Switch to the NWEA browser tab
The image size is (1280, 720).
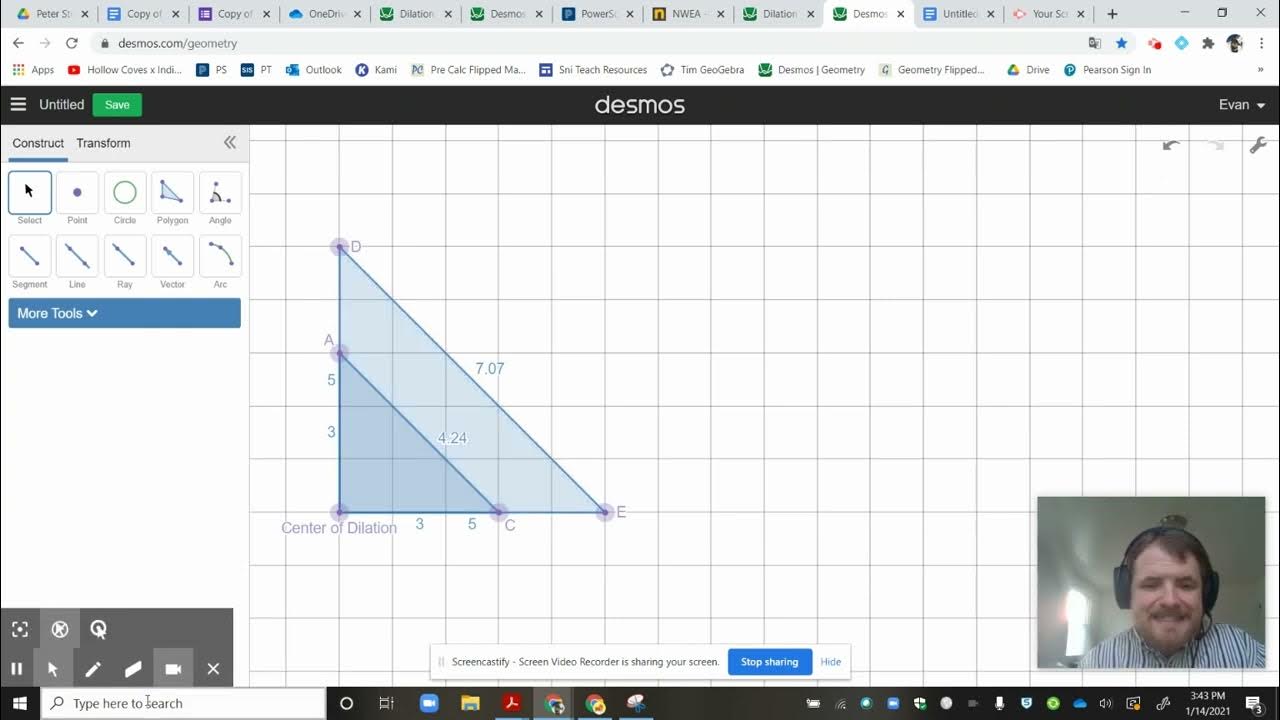688,14
